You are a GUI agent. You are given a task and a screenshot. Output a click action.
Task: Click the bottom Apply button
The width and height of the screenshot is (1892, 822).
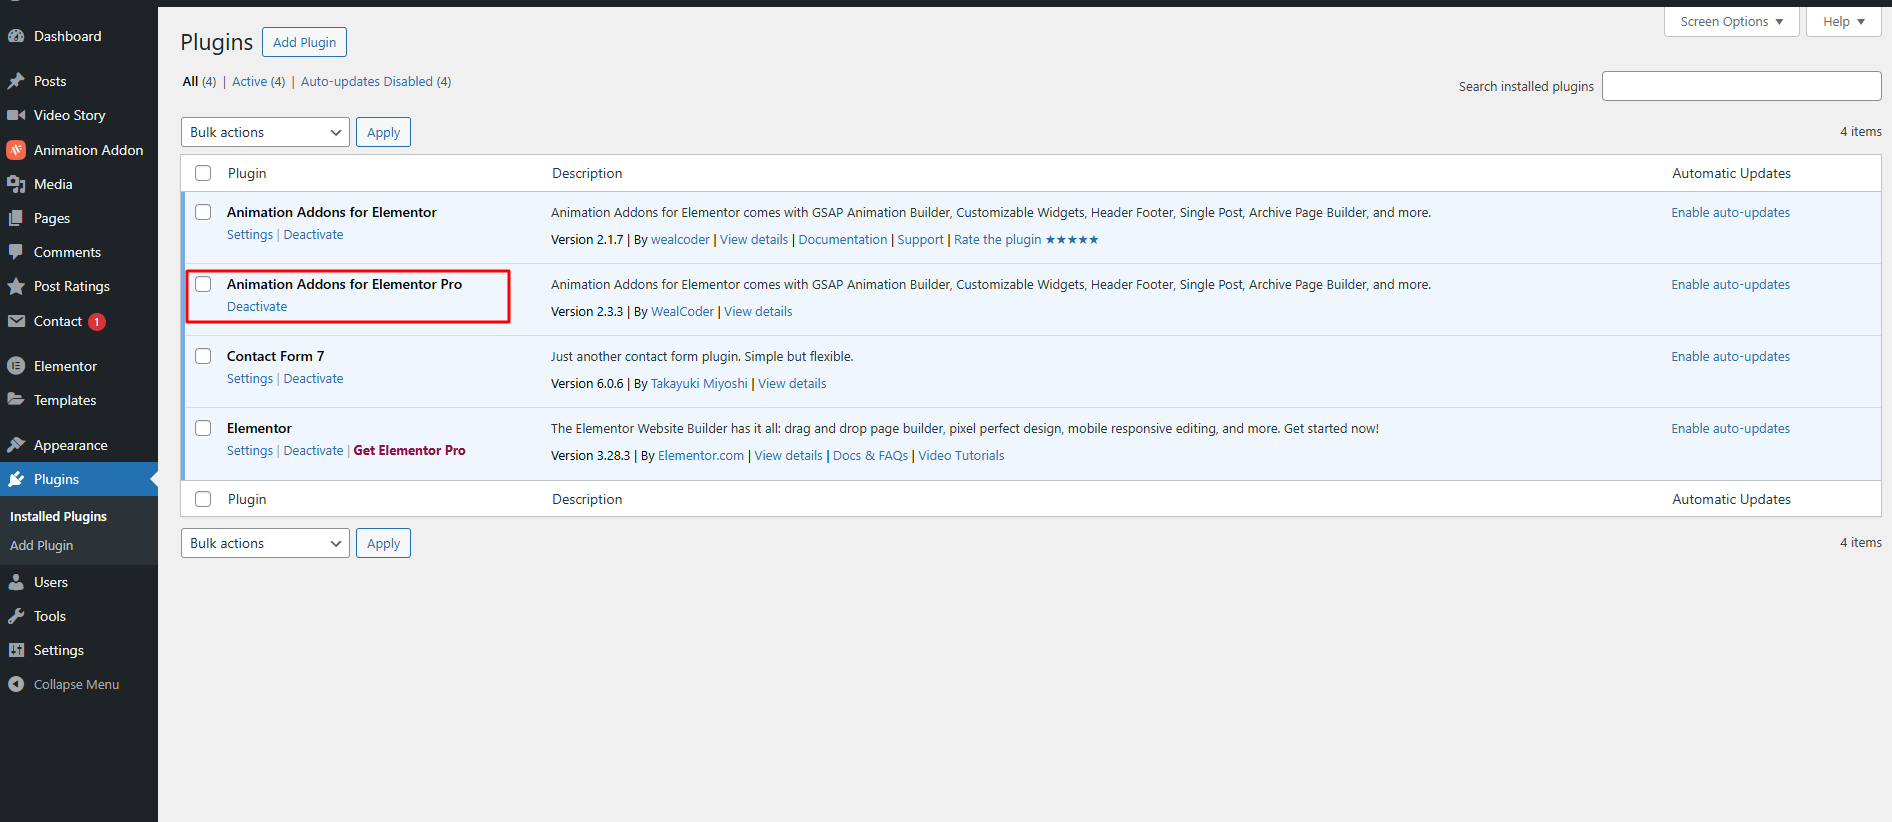pos(383,543)
